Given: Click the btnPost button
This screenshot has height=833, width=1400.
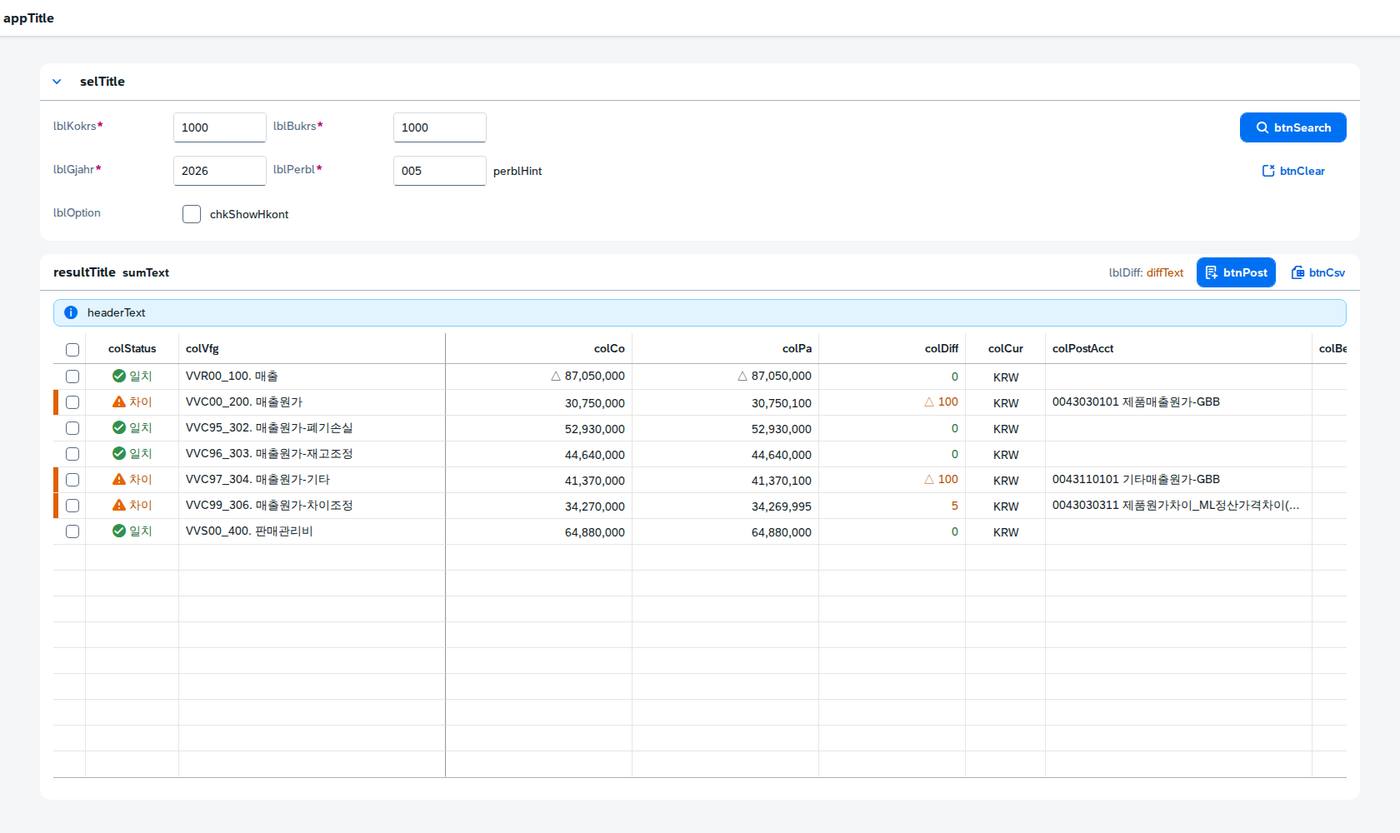Looking at the screenshot, I should pyautogui.click(x=1236, y=272).
